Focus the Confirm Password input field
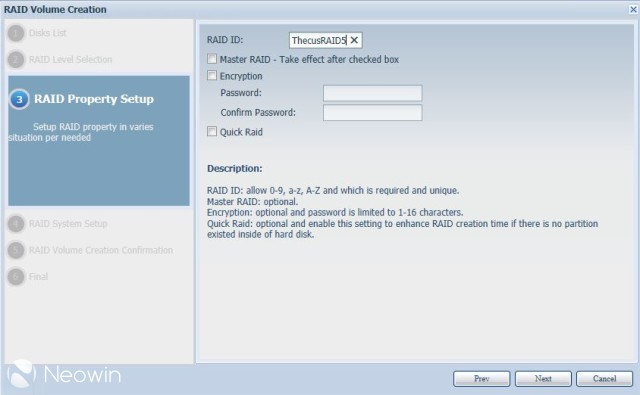 [373, 113]
